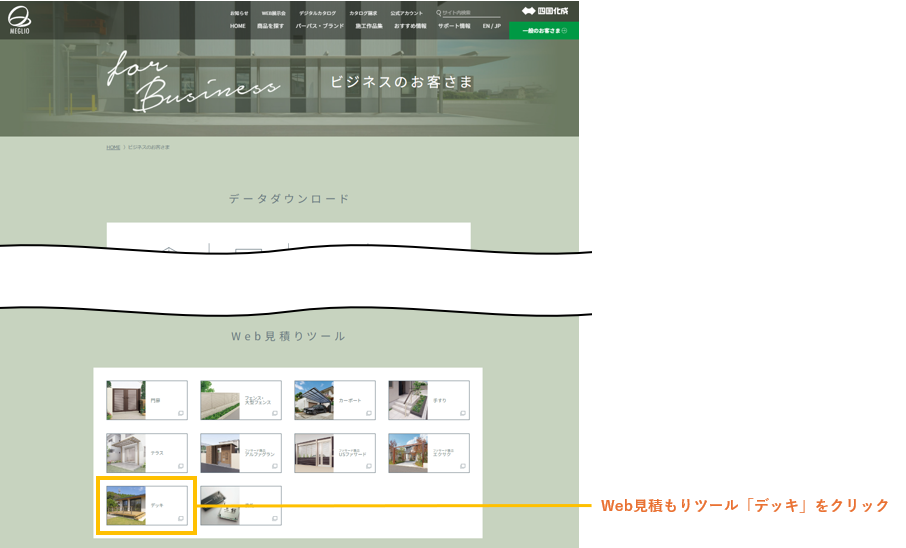The width and height of the screenshot is (906, 548).
Task: Switch language with EN / JP
Action: (x=491, y=26)
